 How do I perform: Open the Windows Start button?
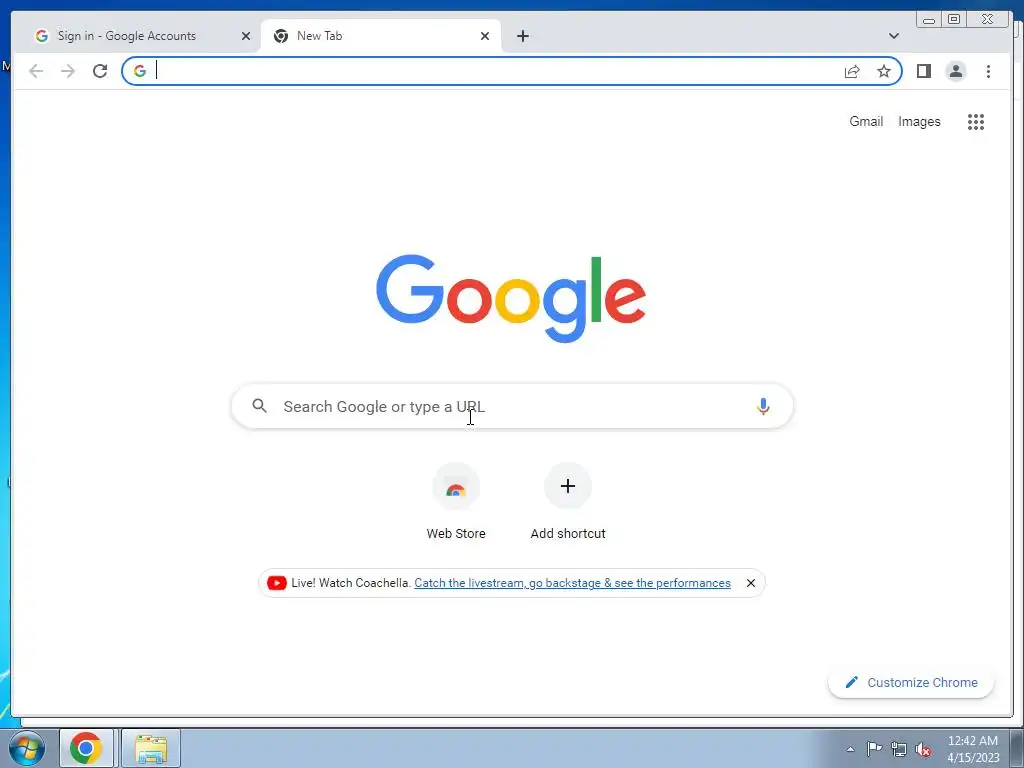27,748
